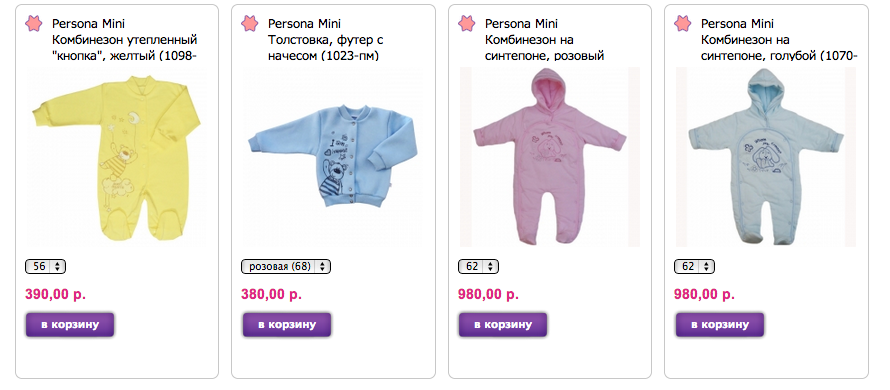
Task: Open the pink hooded jumpsuit image
Action: tap(549, 157)
